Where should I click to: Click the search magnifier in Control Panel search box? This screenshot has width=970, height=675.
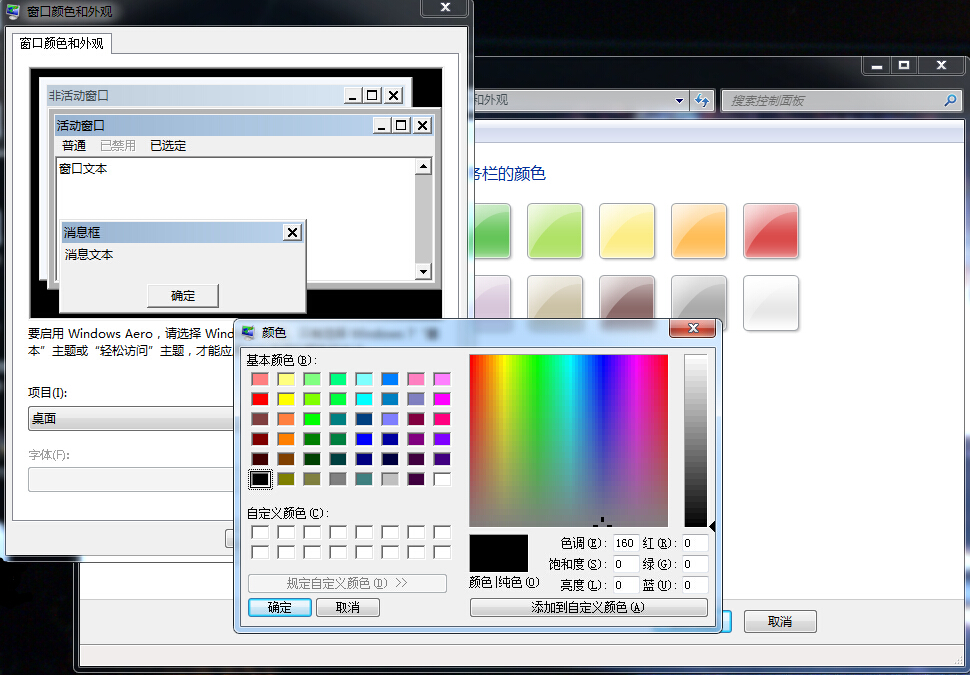tap(948, 100)
